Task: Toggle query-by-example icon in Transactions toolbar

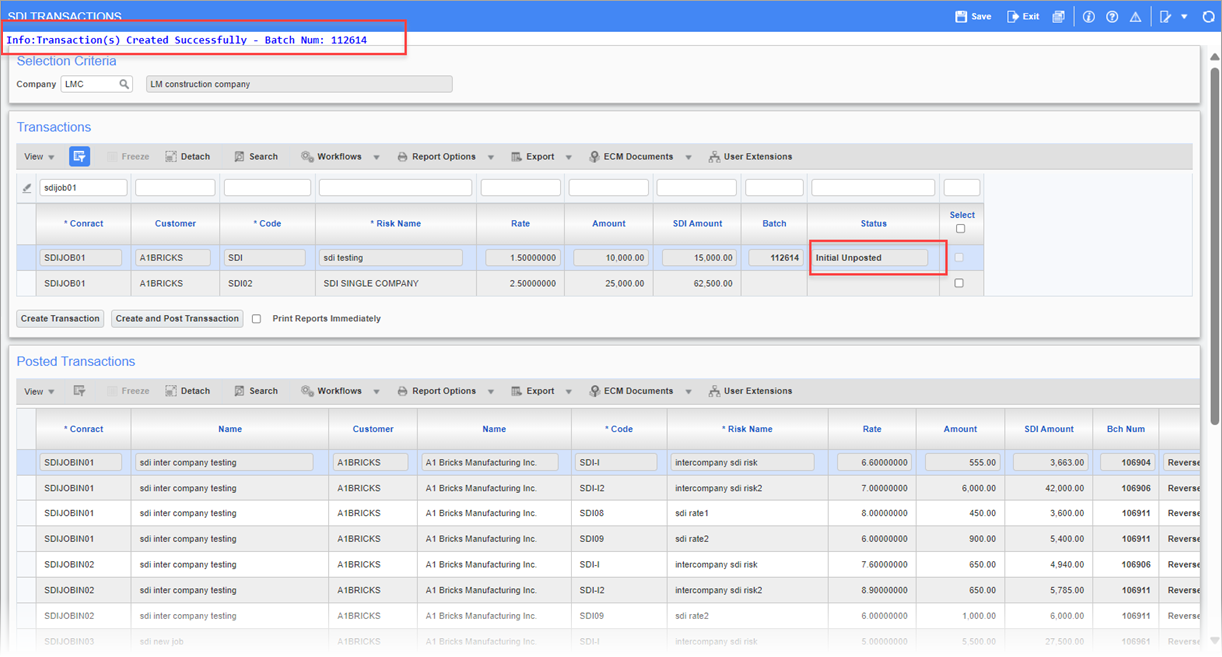Action: [80, 156]
